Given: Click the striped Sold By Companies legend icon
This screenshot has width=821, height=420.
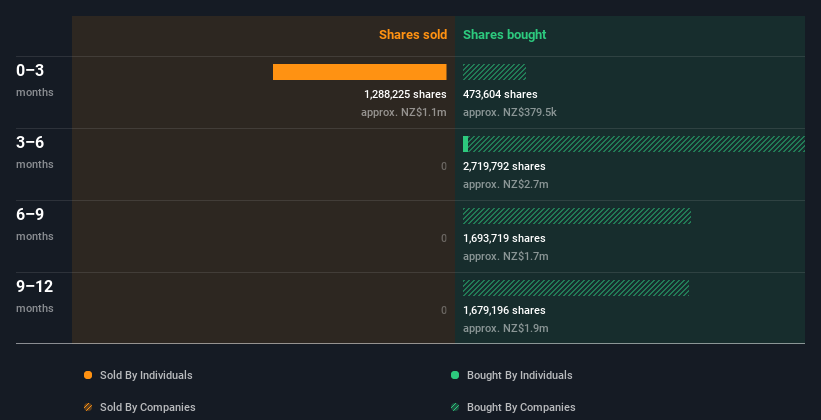Looking at the screenshot, I should tap(88, 407).
